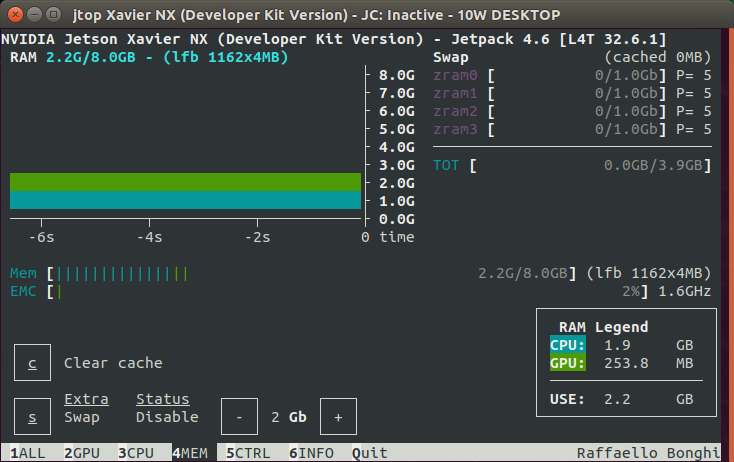Click the zram3 swap row label
Screen dimensions: 734x462
455,129
